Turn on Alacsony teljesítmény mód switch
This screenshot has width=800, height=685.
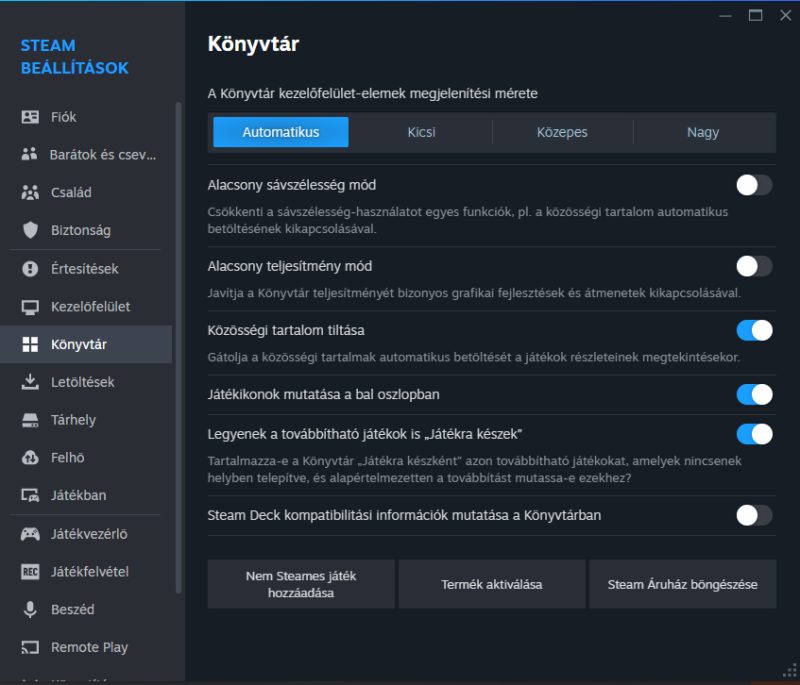754,266
